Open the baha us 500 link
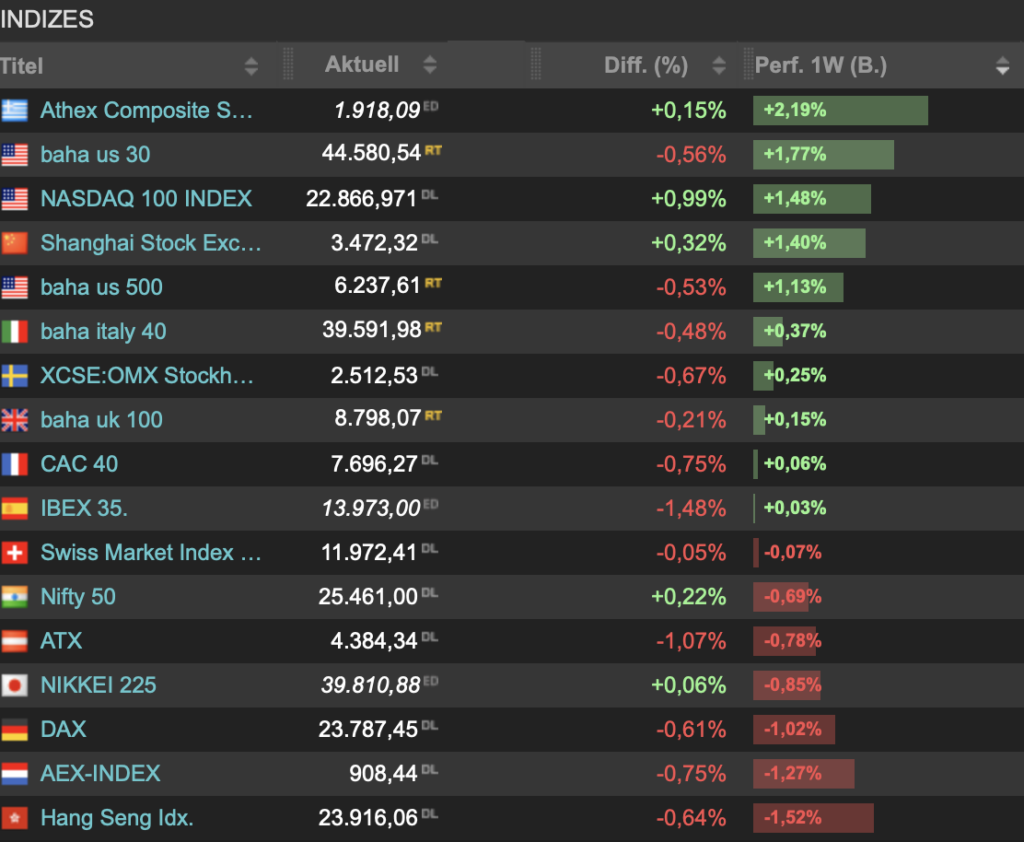The image size is (1024, 842). 101,287
